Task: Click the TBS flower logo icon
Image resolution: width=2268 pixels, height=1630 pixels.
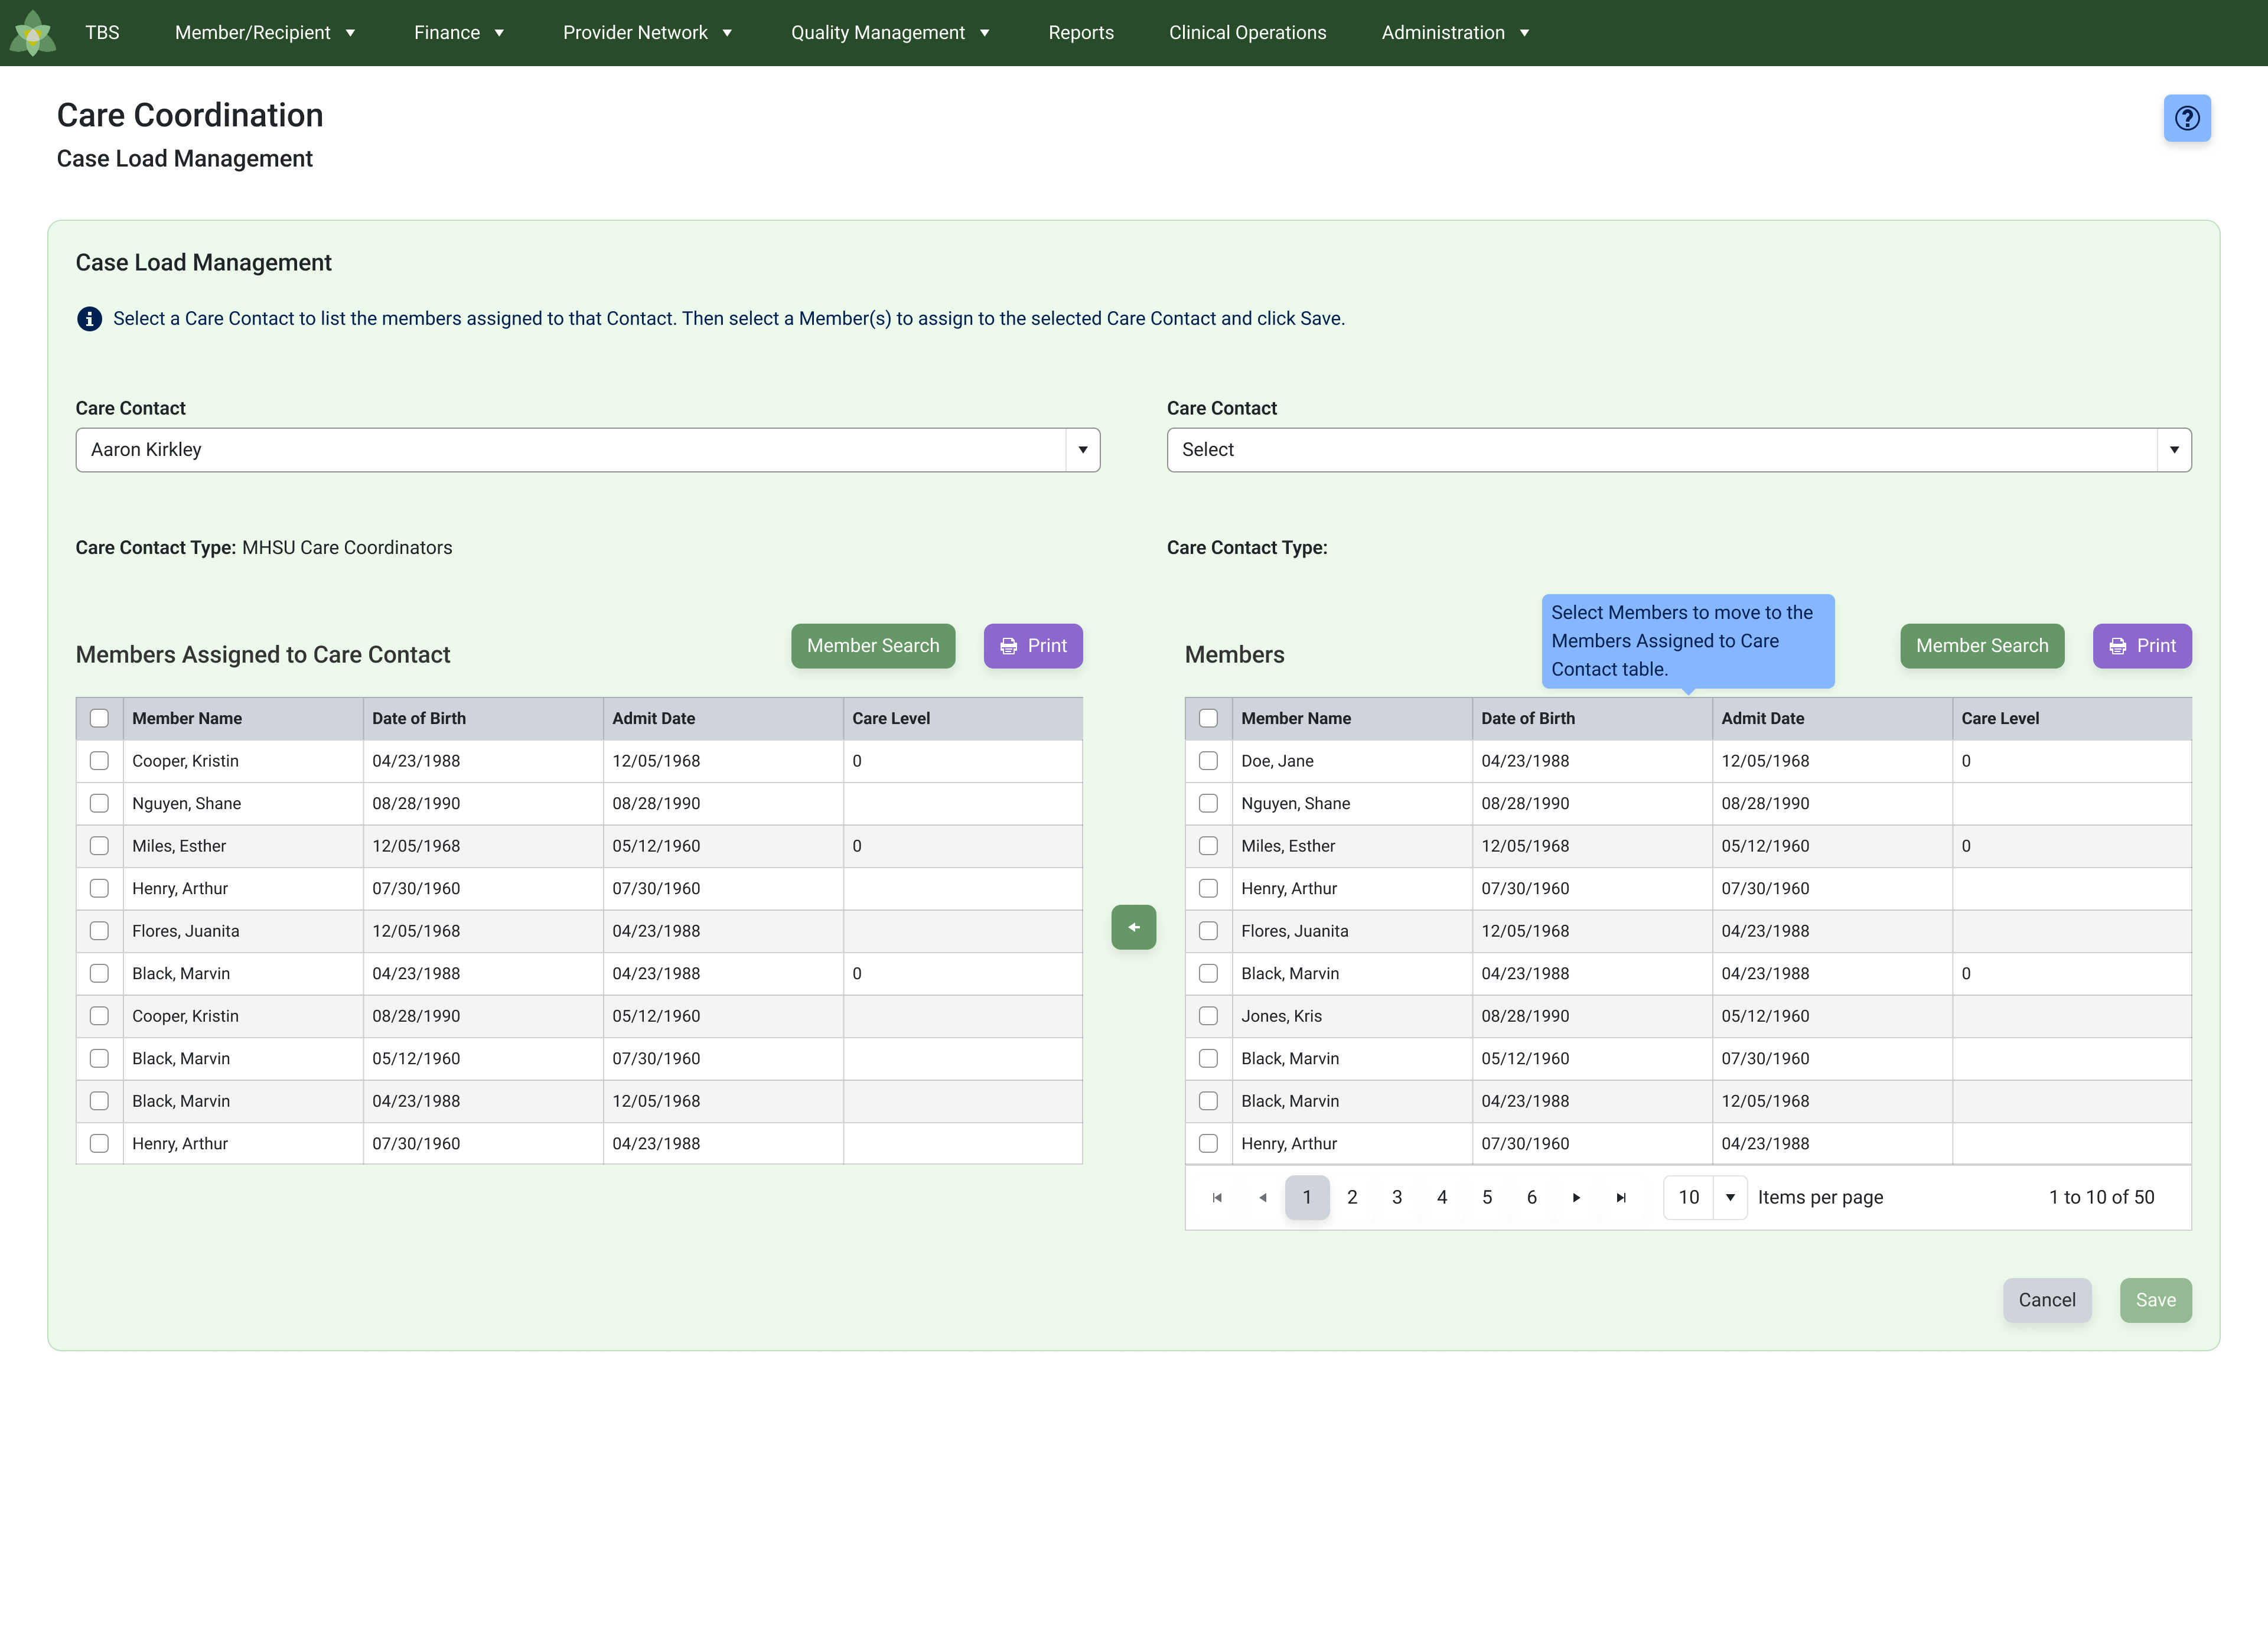Action: [33, 33]
